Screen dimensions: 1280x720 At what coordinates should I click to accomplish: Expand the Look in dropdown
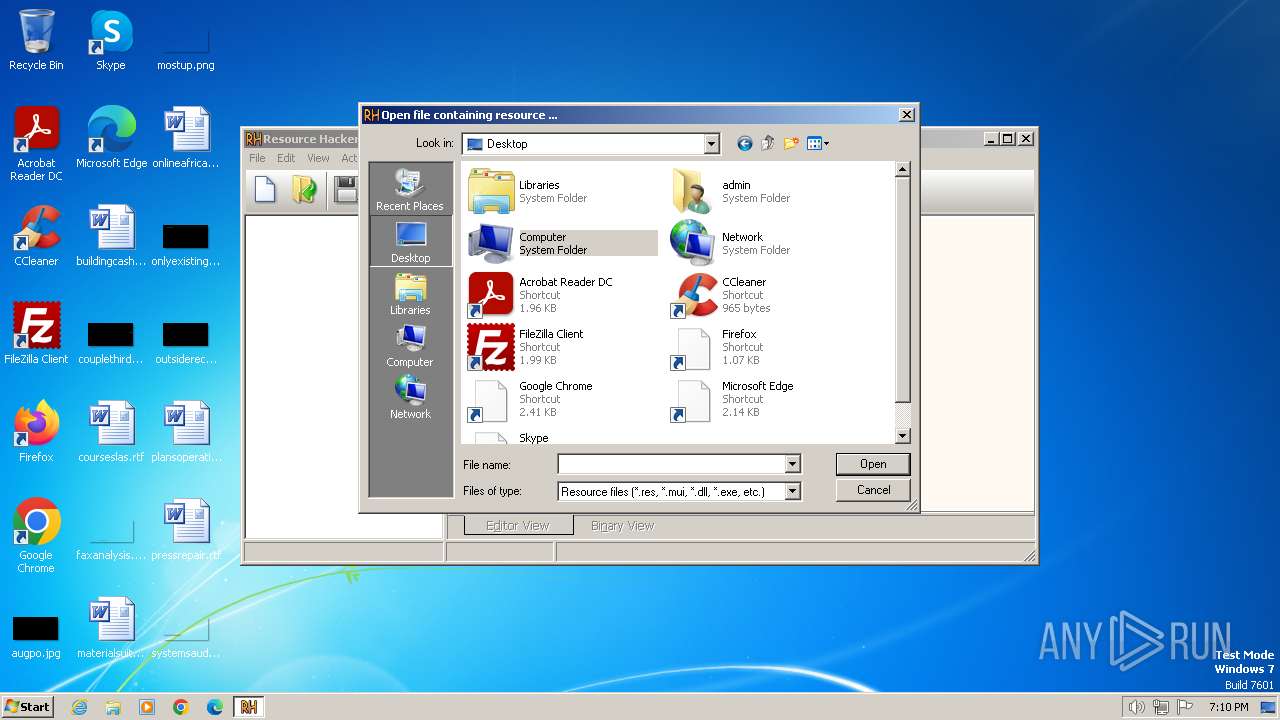(711, 144)
